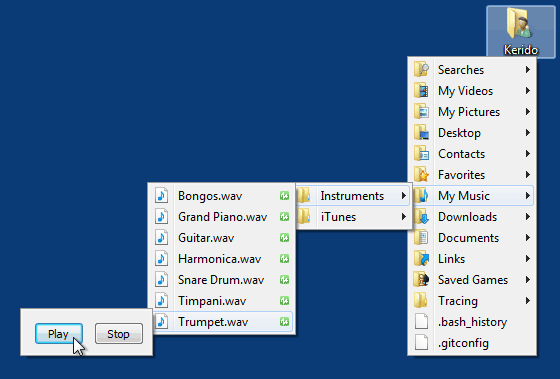Click the Documents folder icon
The width and height of the screenshot is (560, 379).
tap(421, 238)
